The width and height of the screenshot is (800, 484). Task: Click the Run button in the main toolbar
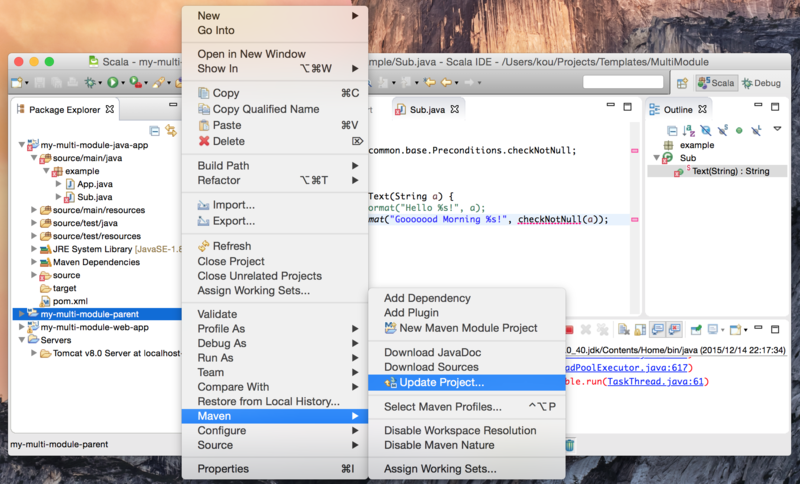coord(113,82)
